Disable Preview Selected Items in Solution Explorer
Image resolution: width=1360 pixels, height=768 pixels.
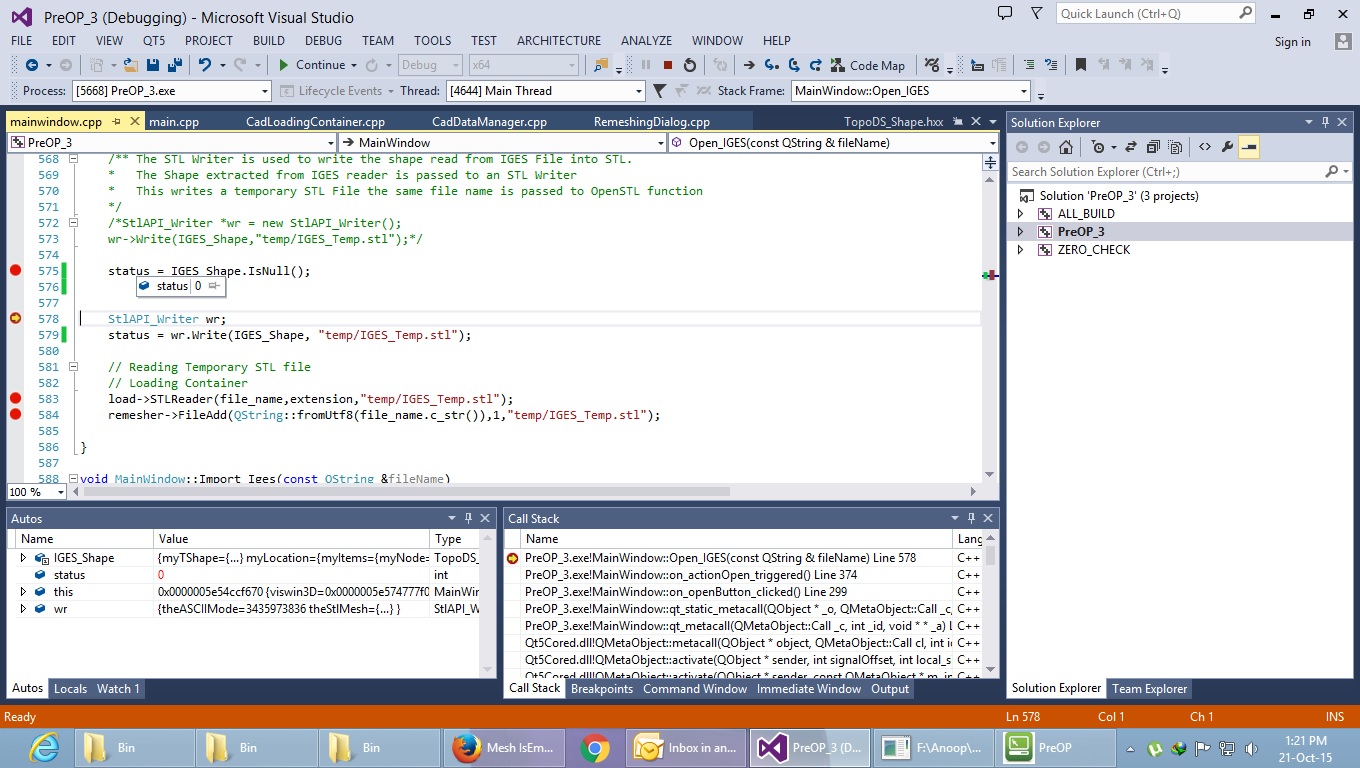tap(1249, 147)
